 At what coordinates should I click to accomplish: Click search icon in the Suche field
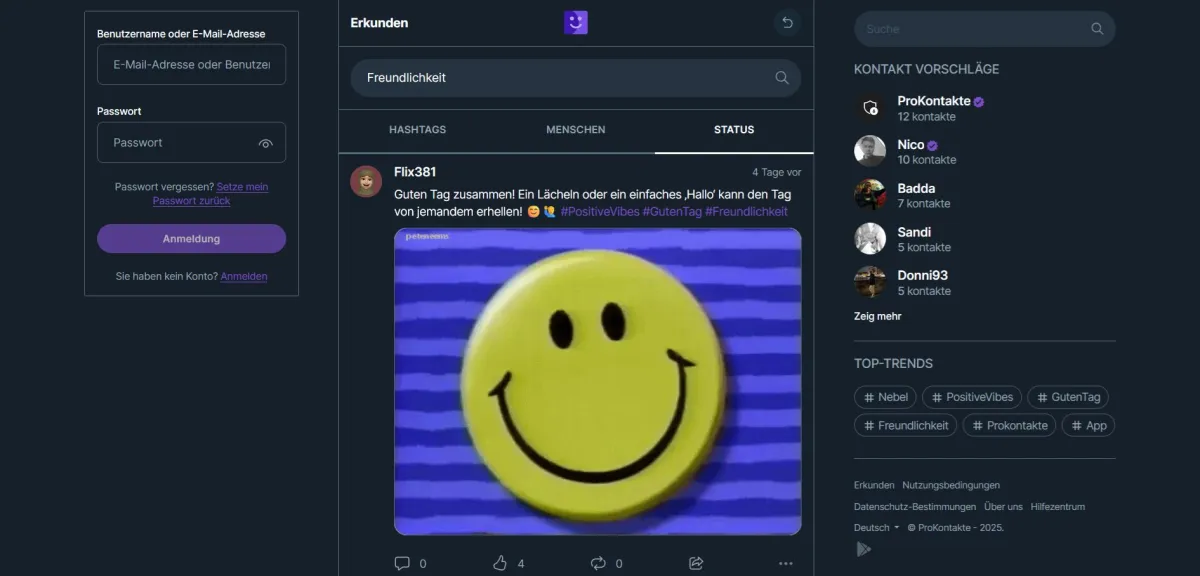click(1097, 29)
